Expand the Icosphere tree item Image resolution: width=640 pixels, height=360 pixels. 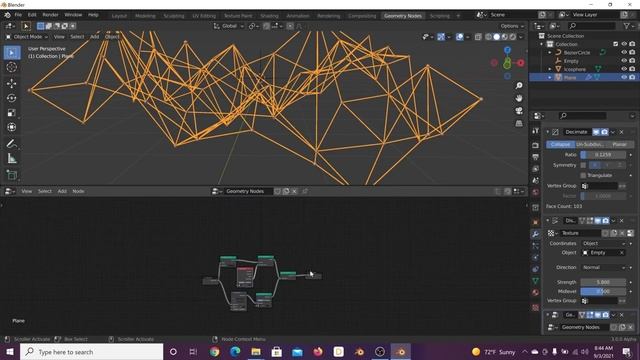point(550,69)
